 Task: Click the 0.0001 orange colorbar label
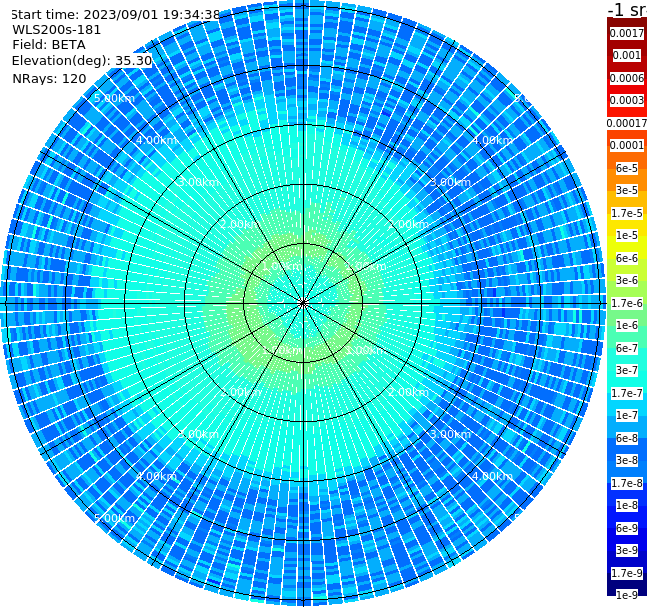point(627,145)
